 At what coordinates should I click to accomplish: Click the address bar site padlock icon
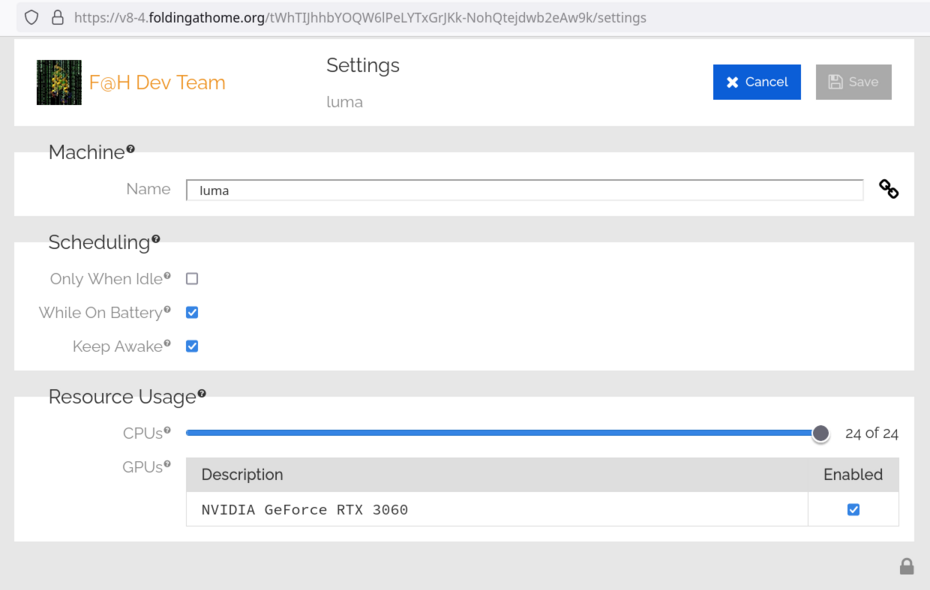pyautogui.click(x=58, y=18)
